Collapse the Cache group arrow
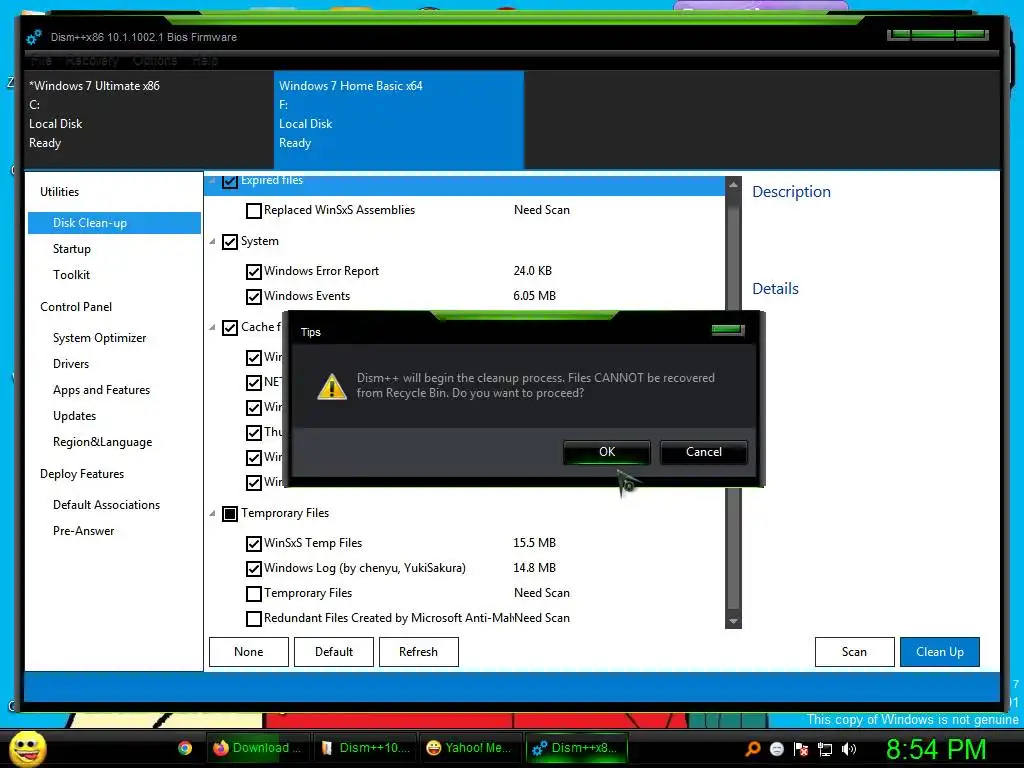The image size is (1024, 768). (212, 327)
